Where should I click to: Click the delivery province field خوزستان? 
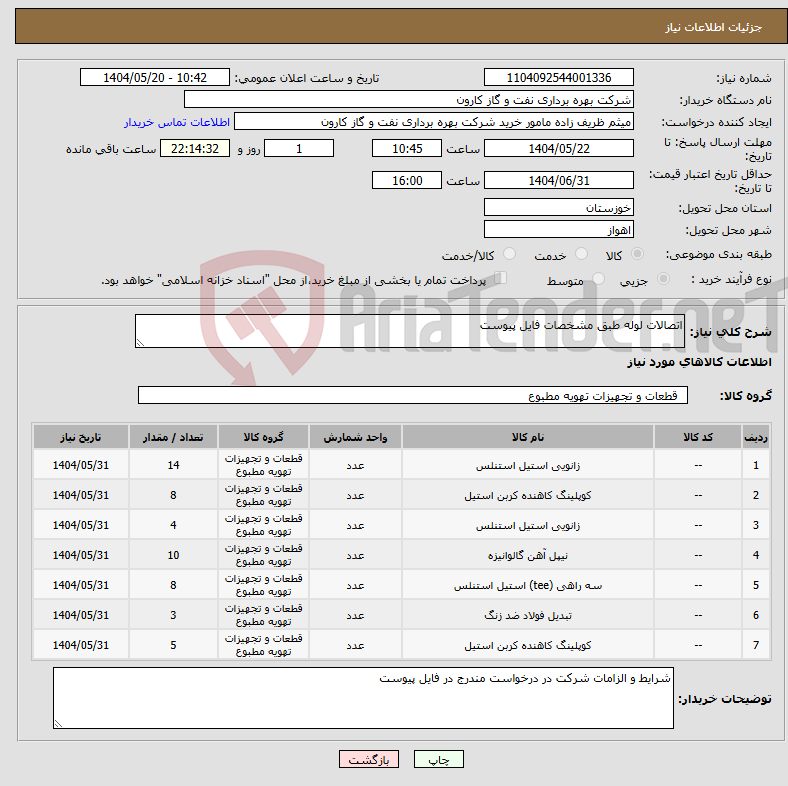[x=558, y=208]
